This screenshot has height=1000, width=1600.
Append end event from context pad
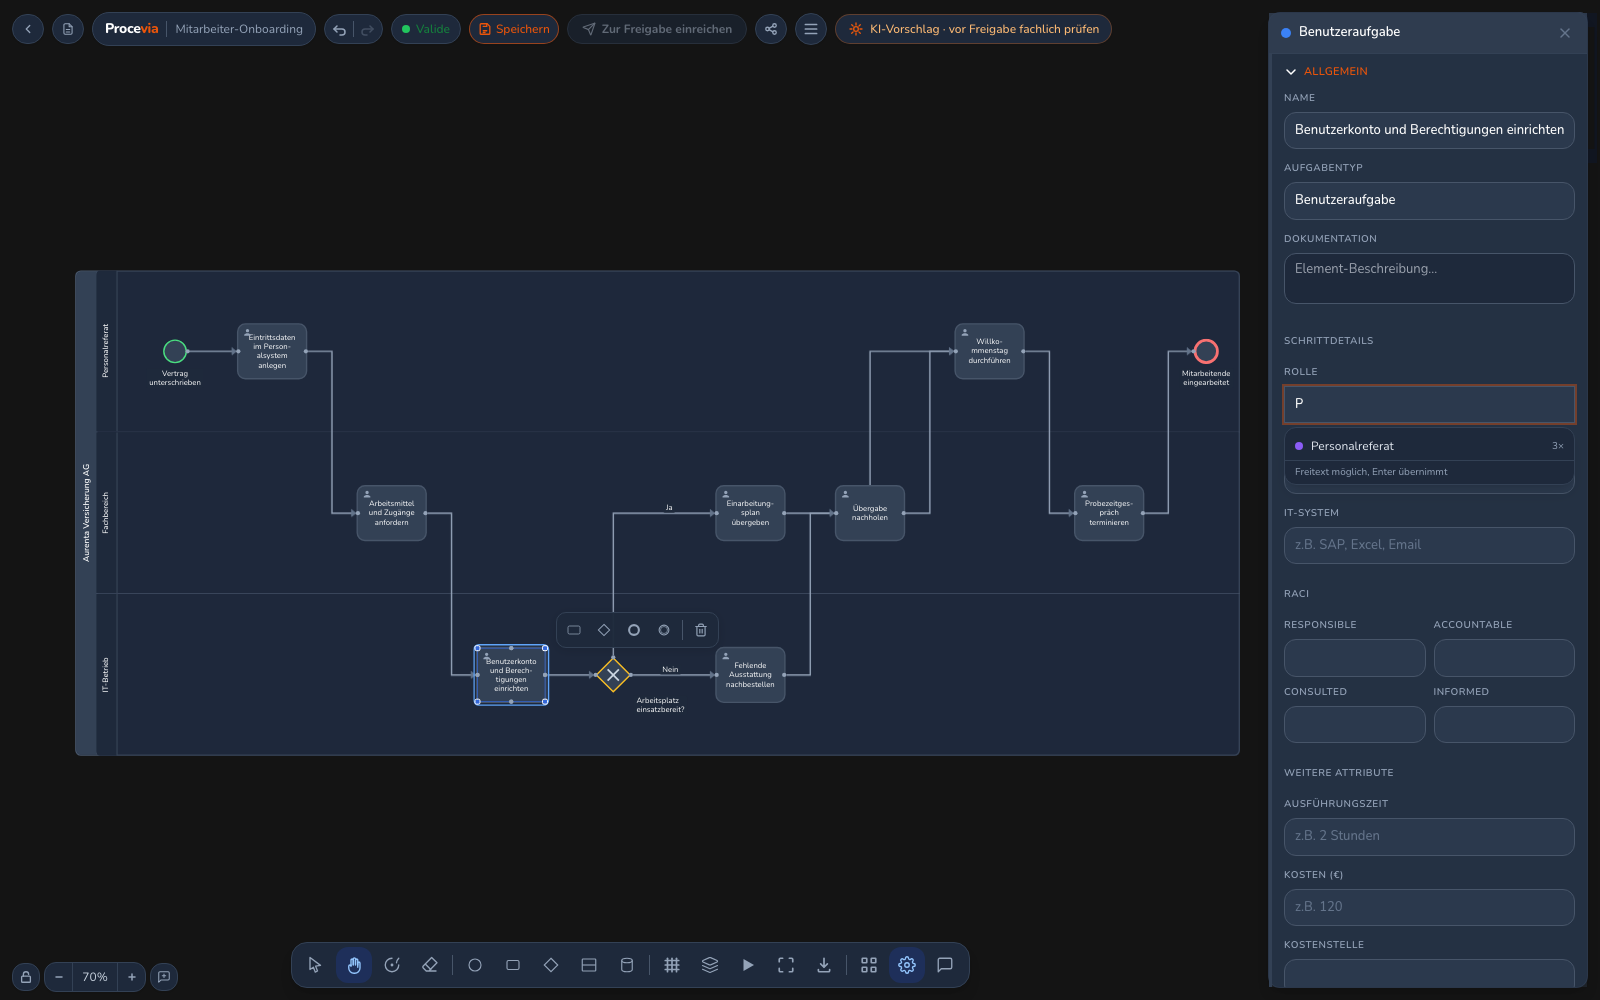tap(634, 630)
